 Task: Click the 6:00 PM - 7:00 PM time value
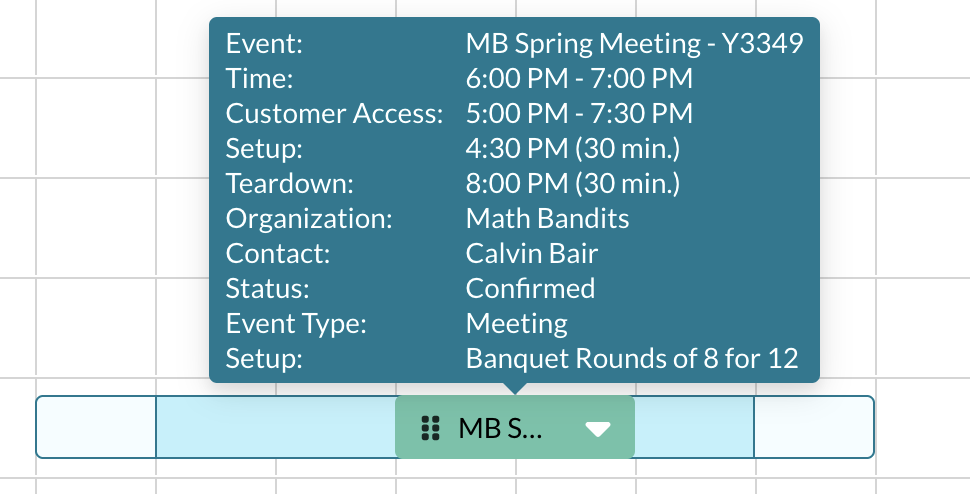pyautogui.click(x=579, y=79)
